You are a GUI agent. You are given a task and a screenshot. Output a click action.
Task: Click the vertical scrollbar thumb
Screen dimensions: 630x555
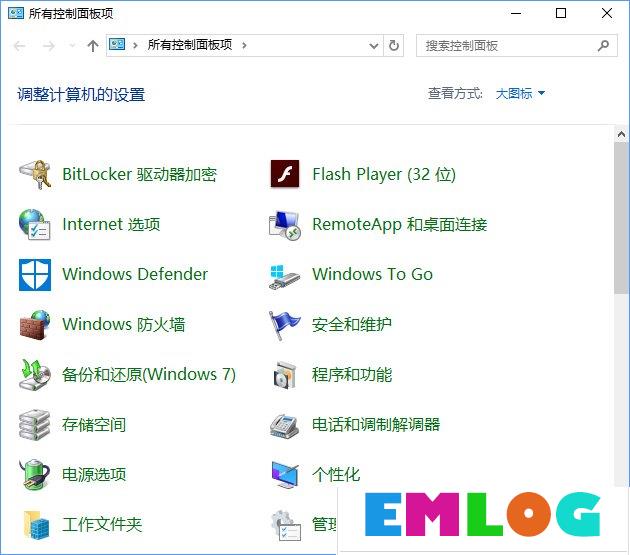point(621,218)
